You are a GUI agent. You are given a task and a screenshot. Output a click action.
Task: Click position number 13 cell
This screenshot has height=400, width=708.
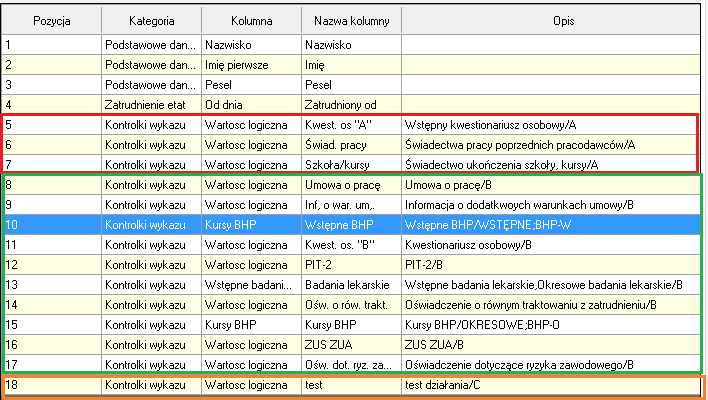pyautogui.click(x=51, y=285)
